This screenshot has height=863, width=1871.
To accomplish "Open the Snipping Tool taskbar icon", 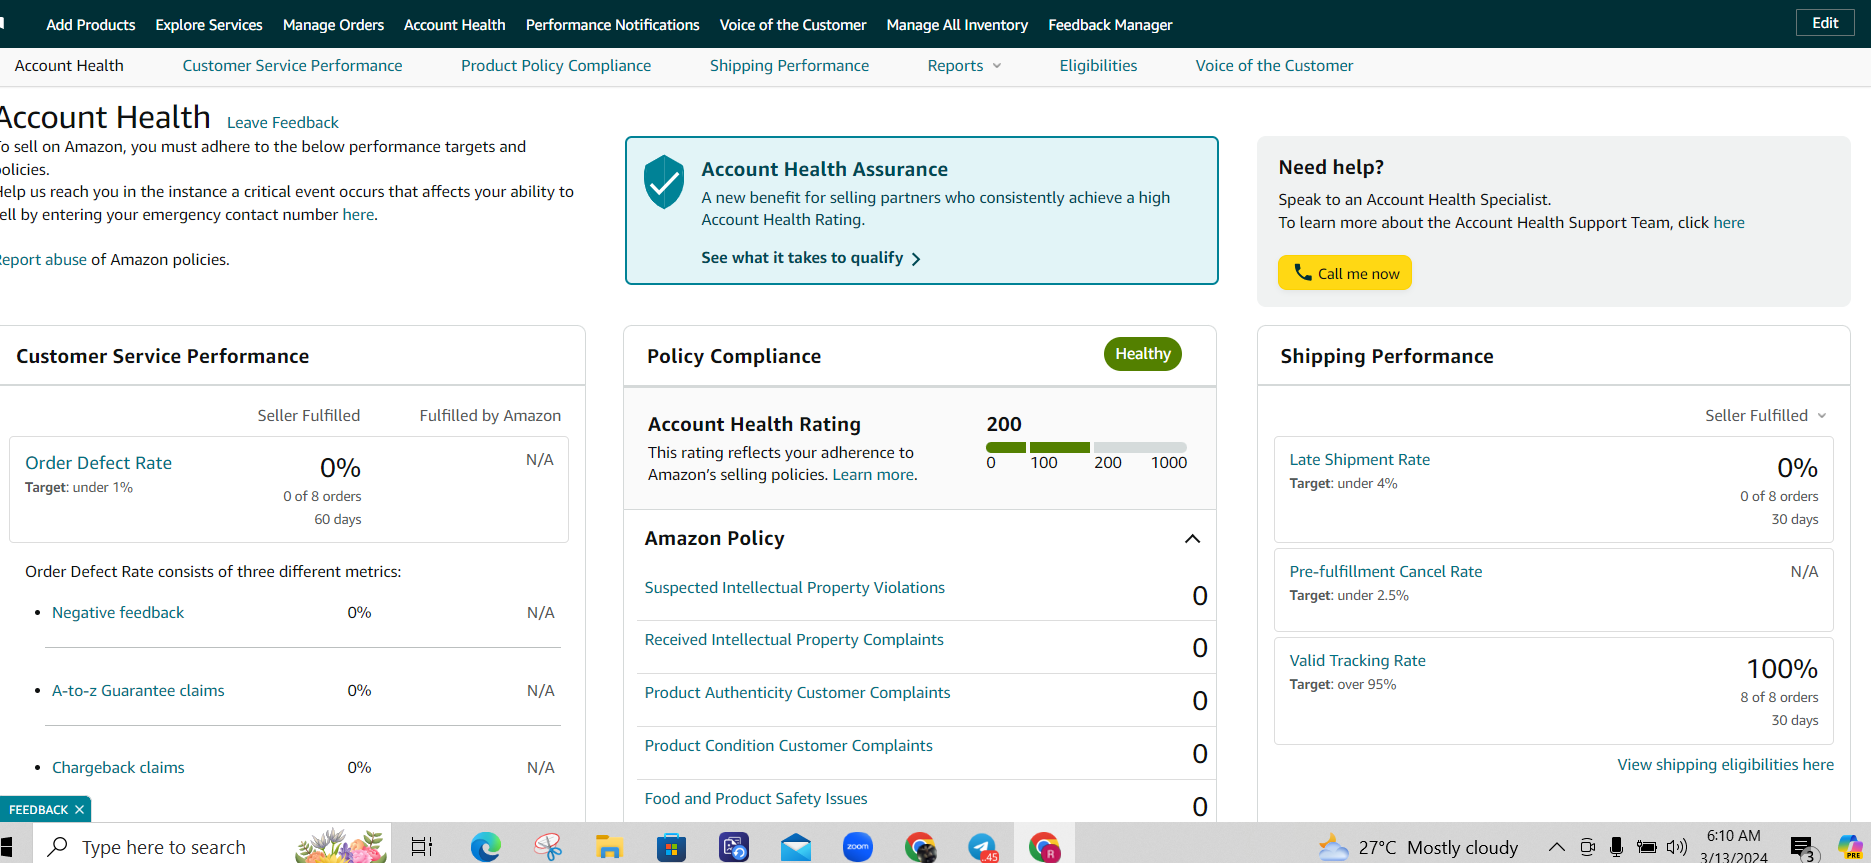I will point(547,847).
